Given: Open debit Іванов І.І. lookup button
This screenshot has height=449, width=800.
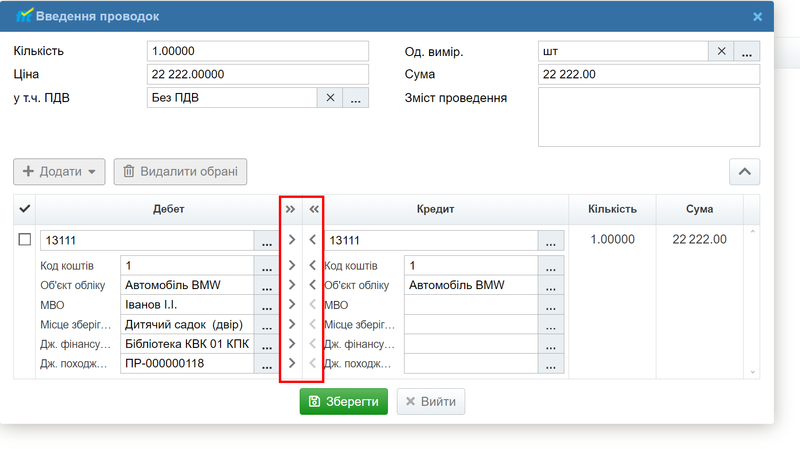Looking at the screenshot, I should [x=267, y=305].
